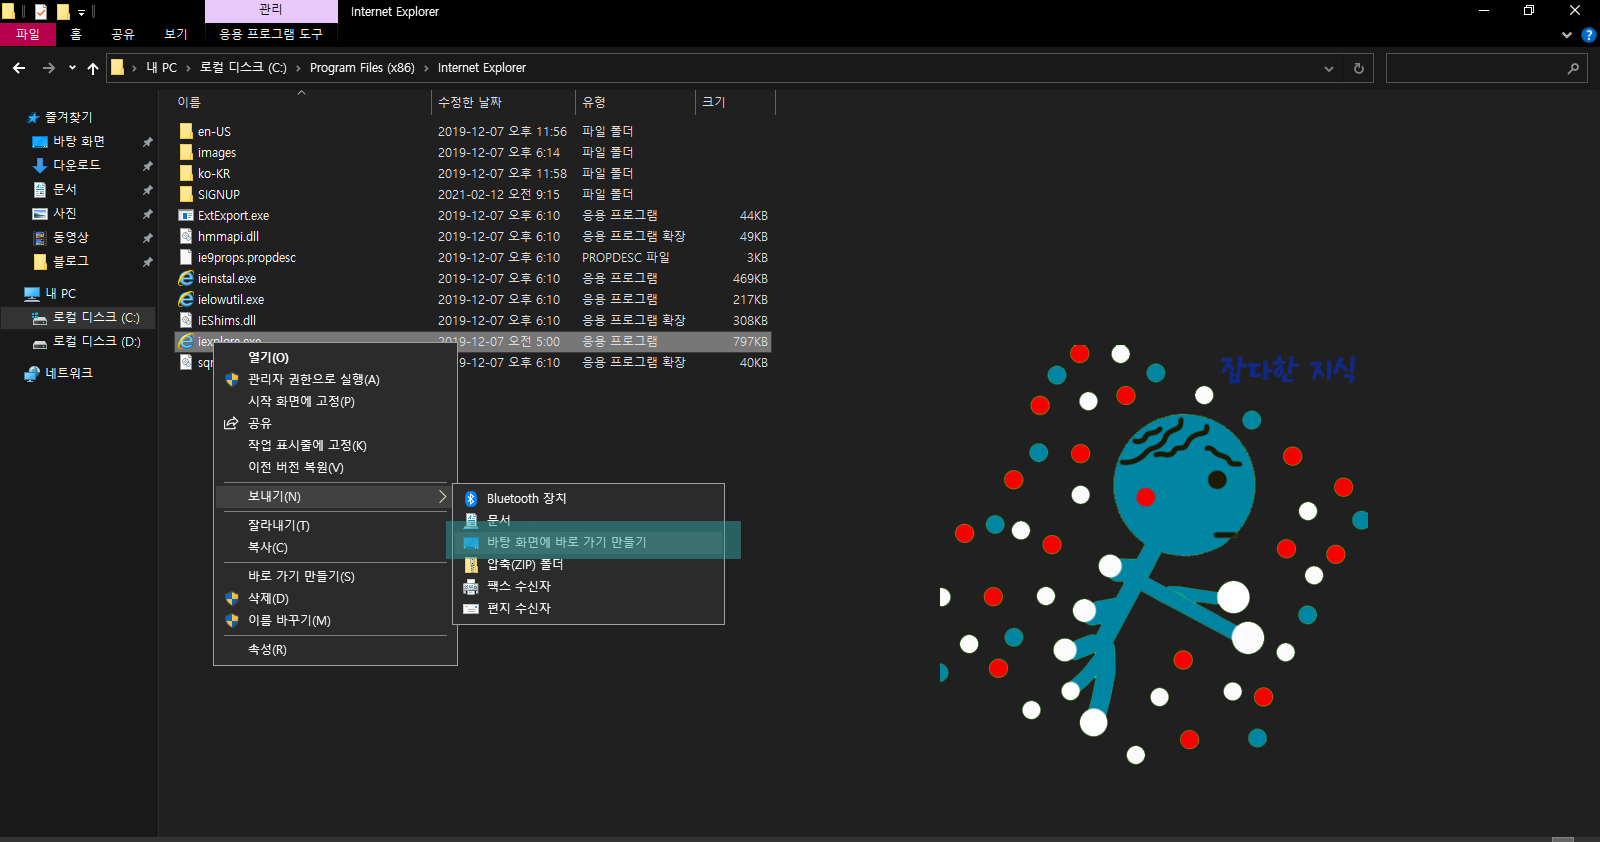Select the 관리 contextual tab
This screenshot has height=842, width=1600.
coord(271,10)
